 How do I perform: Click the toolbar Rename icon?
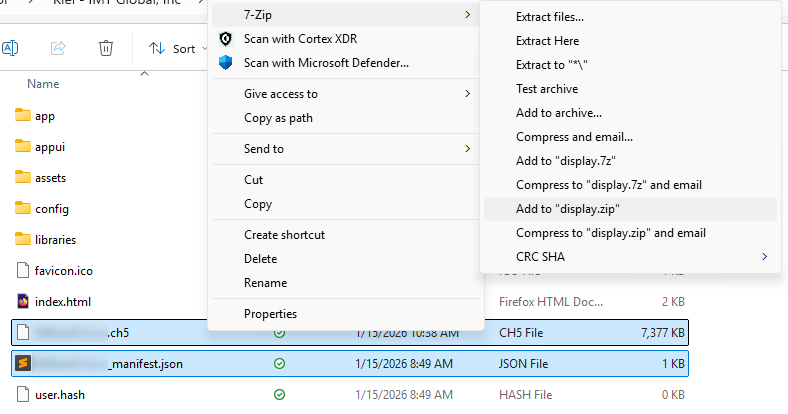[11, 48]
